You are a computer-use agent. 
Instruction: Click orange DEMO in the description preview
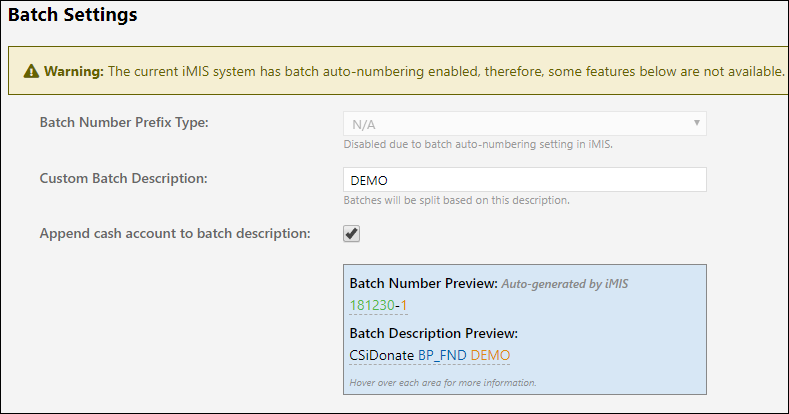click(490, 355)
